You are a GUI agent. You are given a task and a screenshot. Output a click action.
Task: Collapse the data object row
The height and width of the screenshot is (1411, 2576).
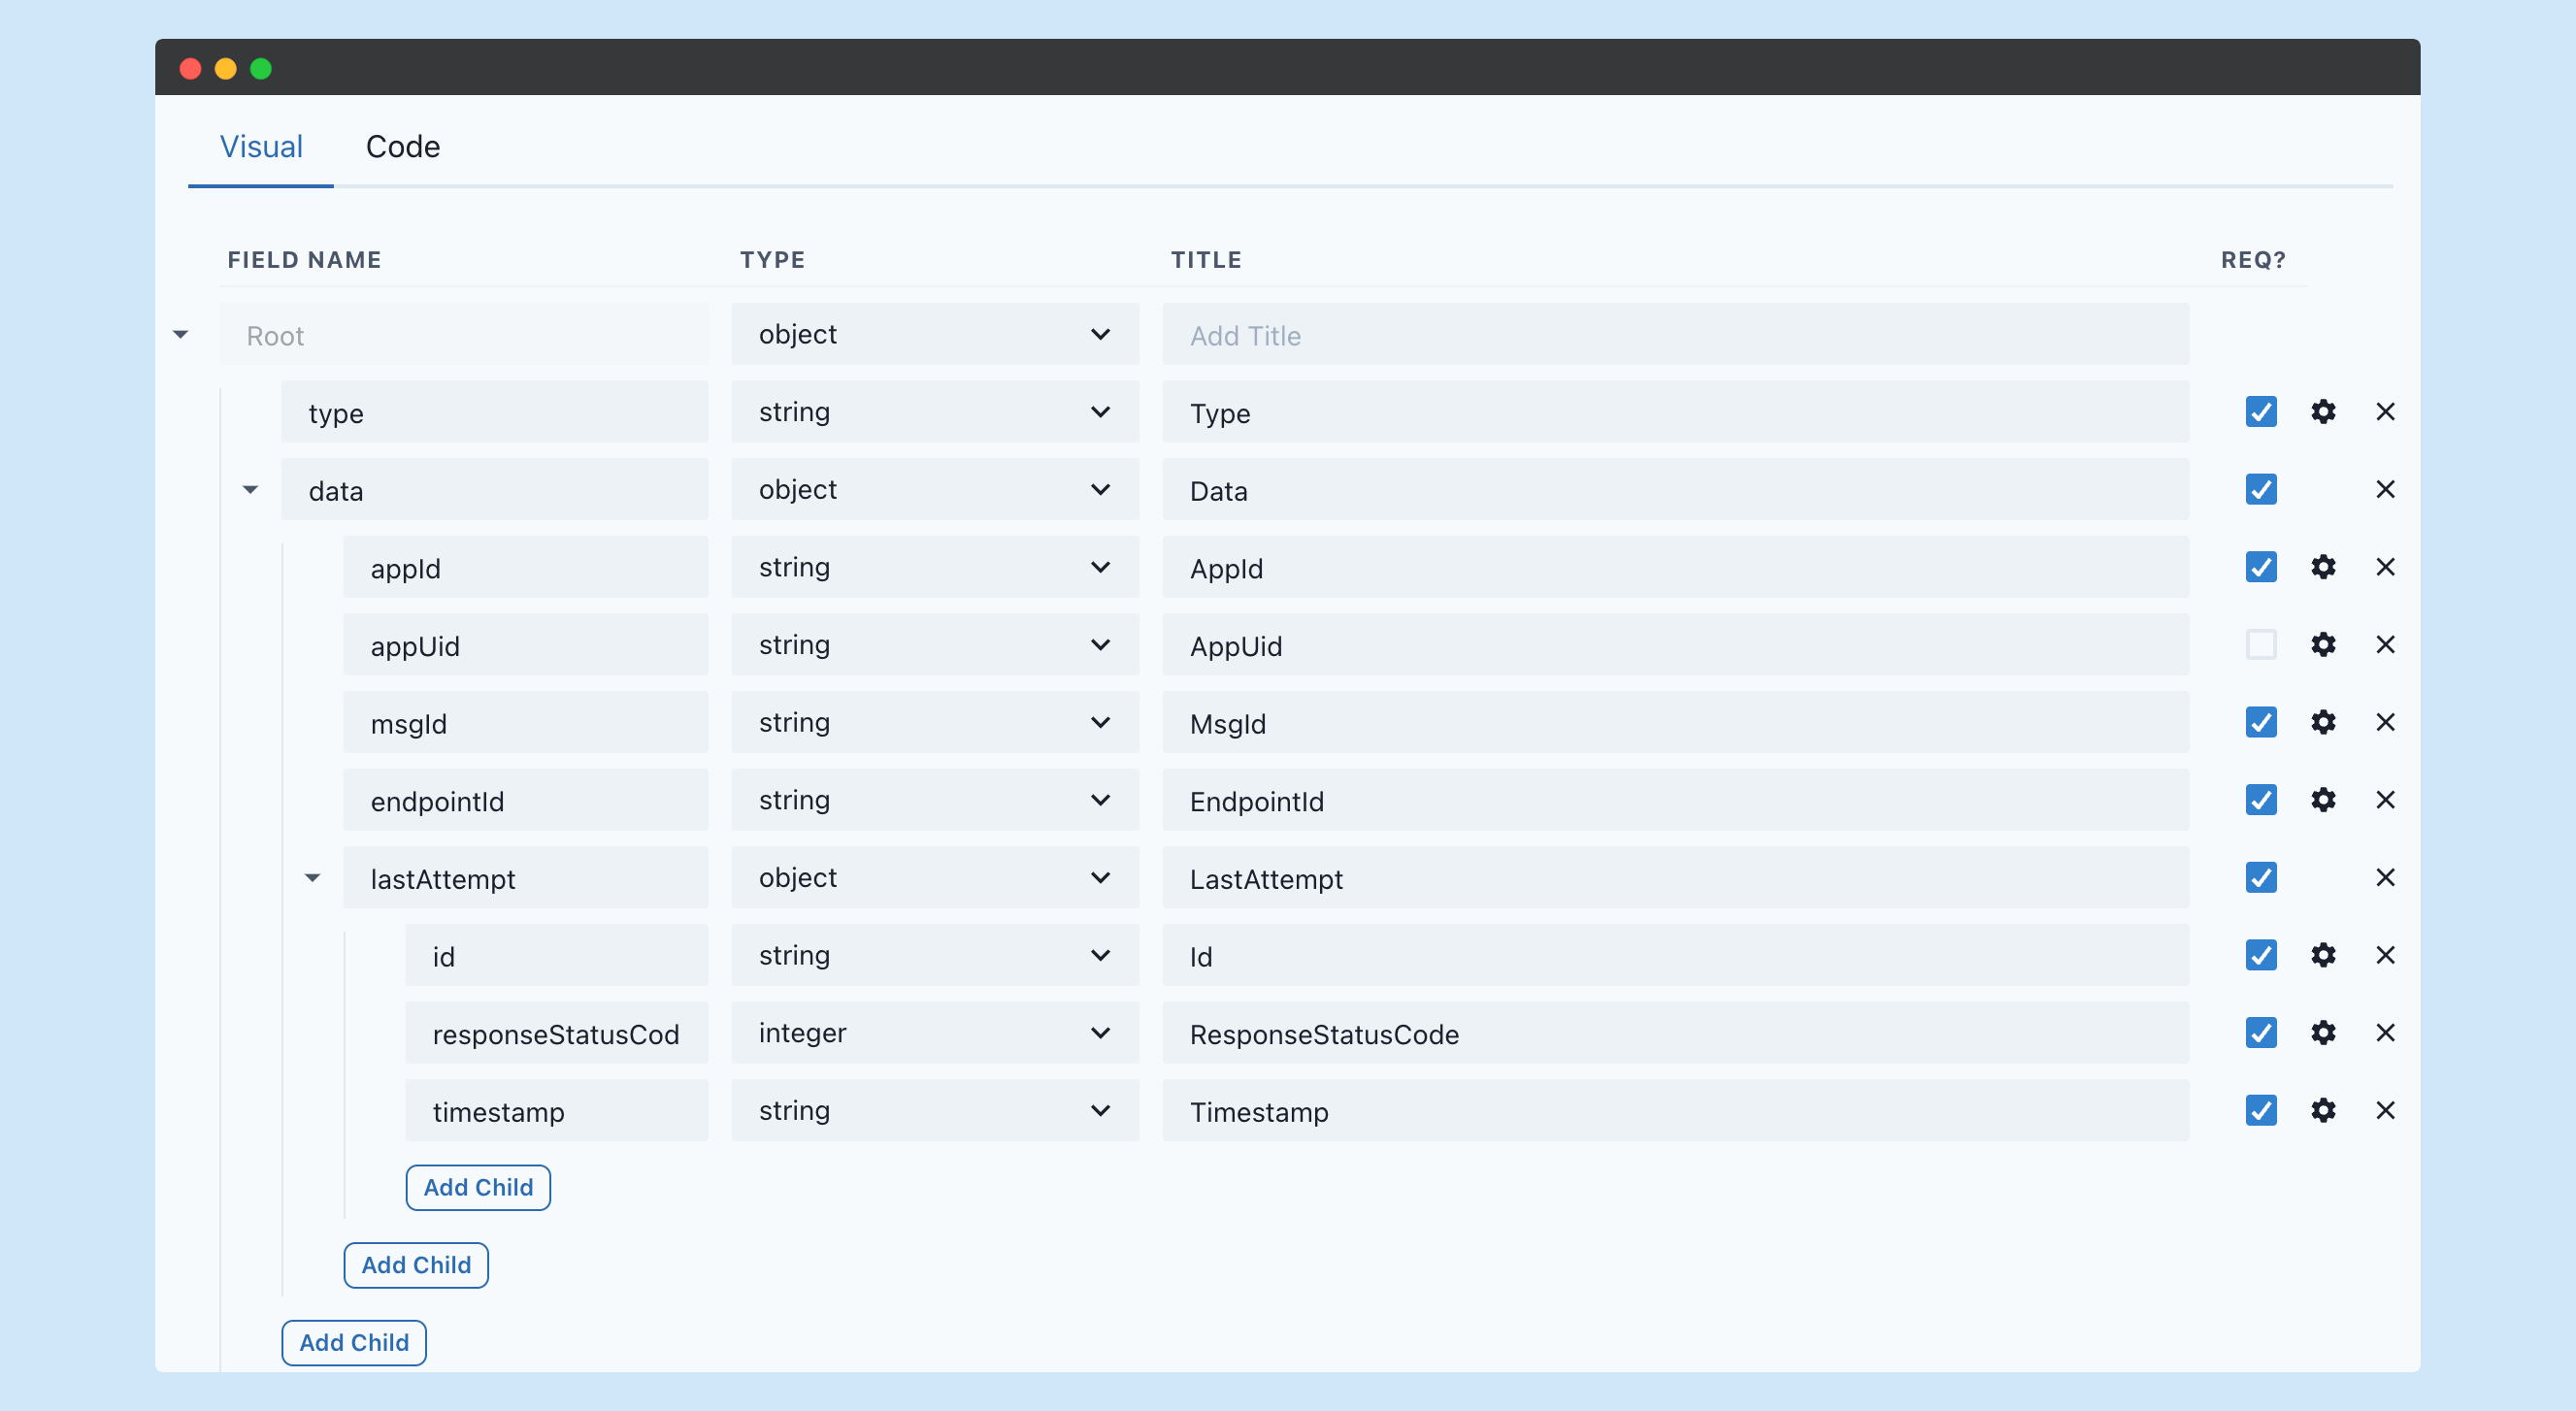(250, 489)
